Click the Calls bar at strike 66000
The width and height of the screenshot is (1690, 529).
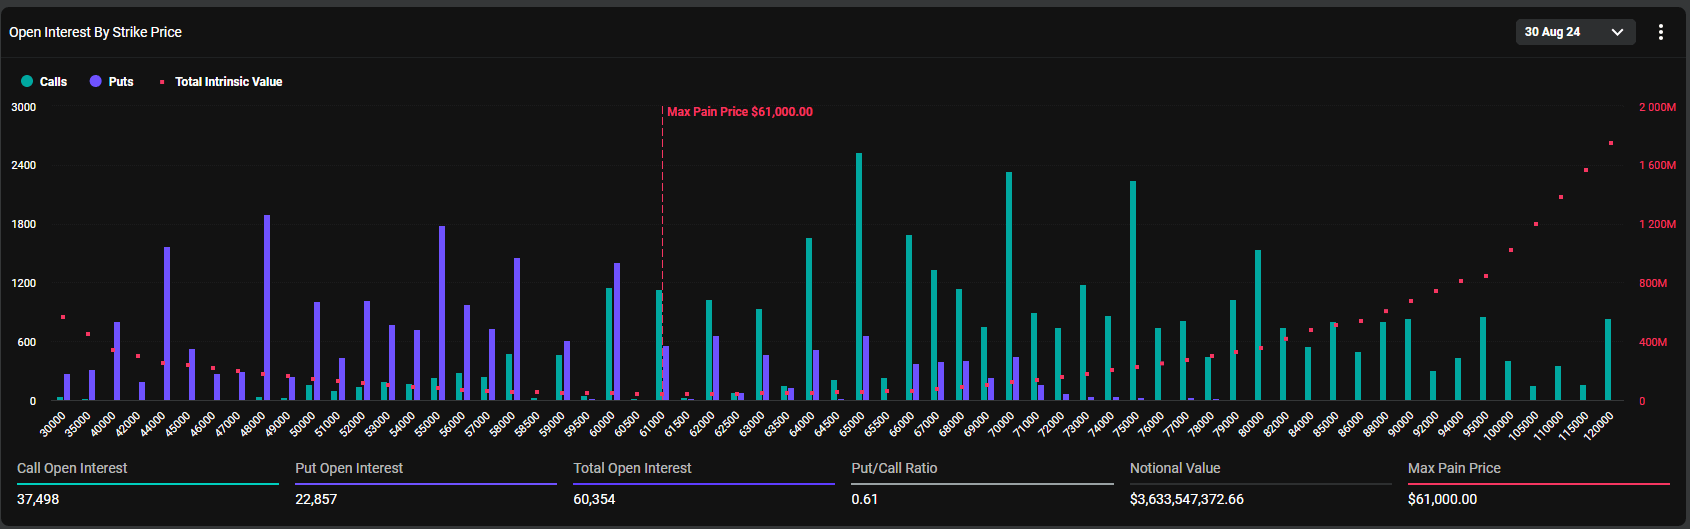tap(909, 318)
